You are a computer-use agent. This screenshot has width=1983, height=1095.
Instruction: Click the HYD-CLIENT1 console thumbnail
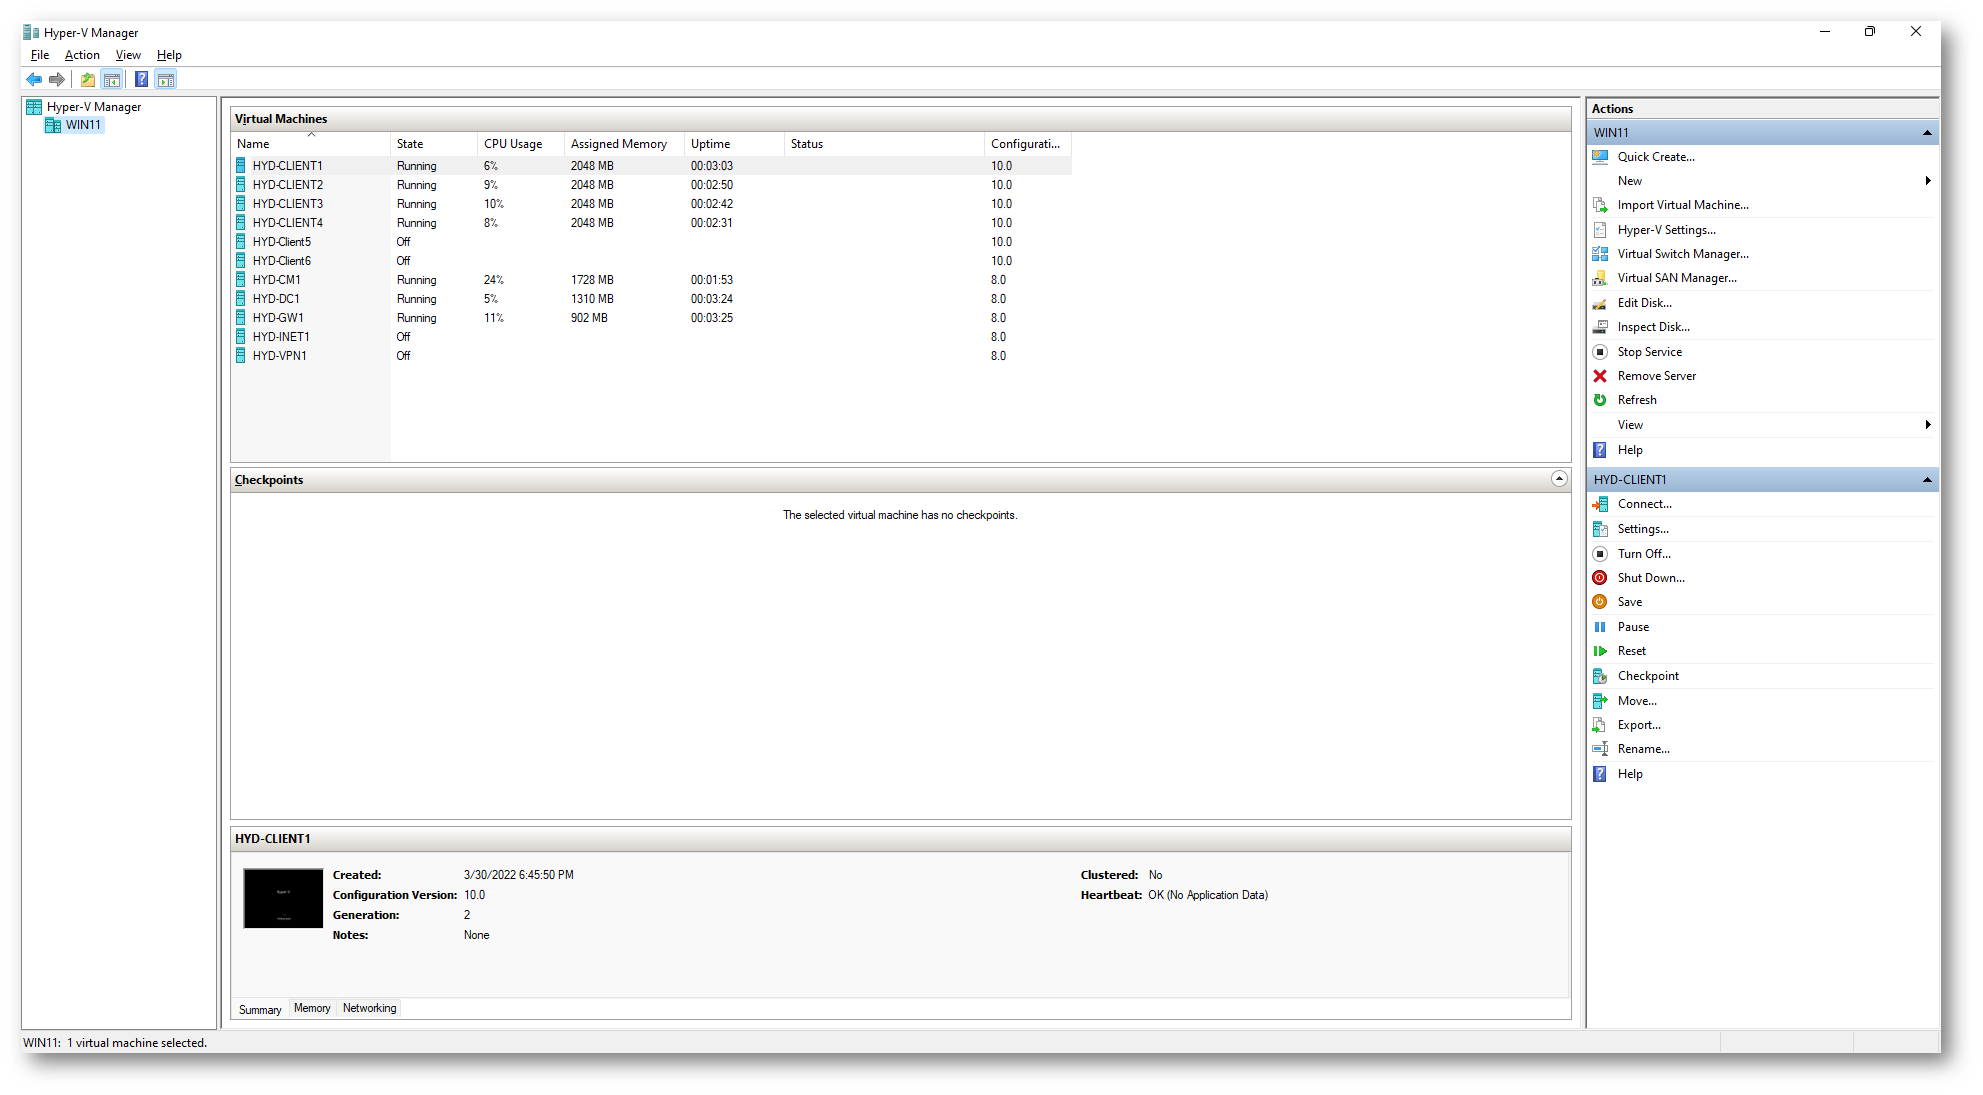[283, 898]
